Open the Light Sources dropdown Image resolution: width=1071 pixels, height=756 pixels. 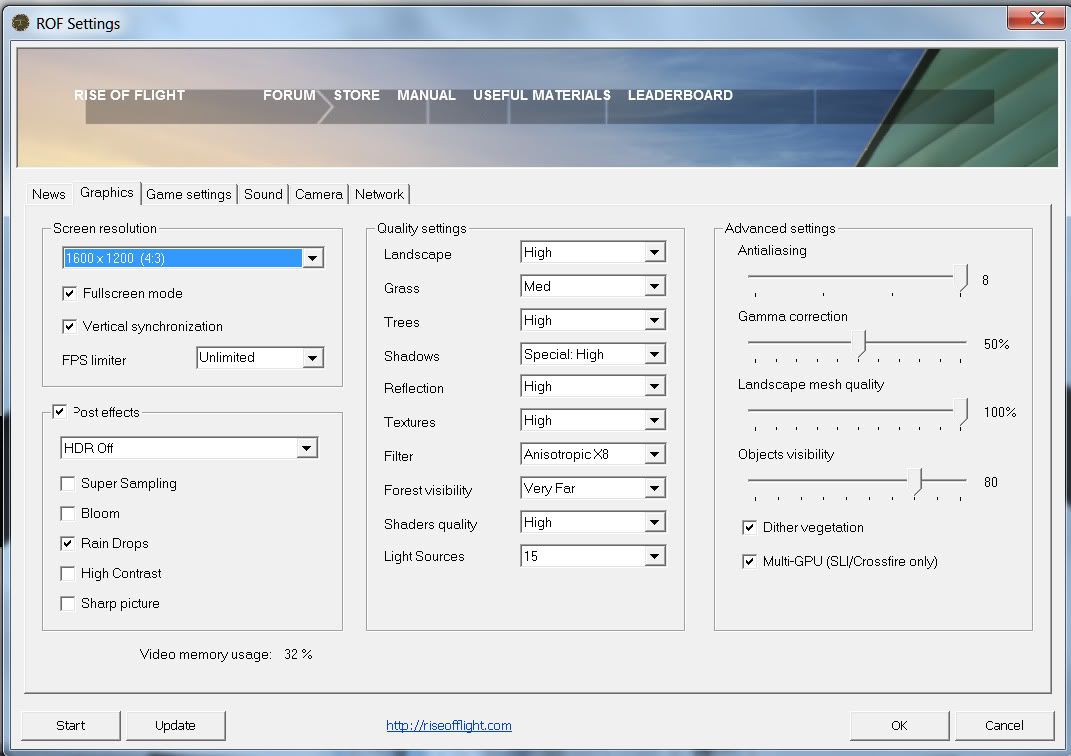pos(593,556)
